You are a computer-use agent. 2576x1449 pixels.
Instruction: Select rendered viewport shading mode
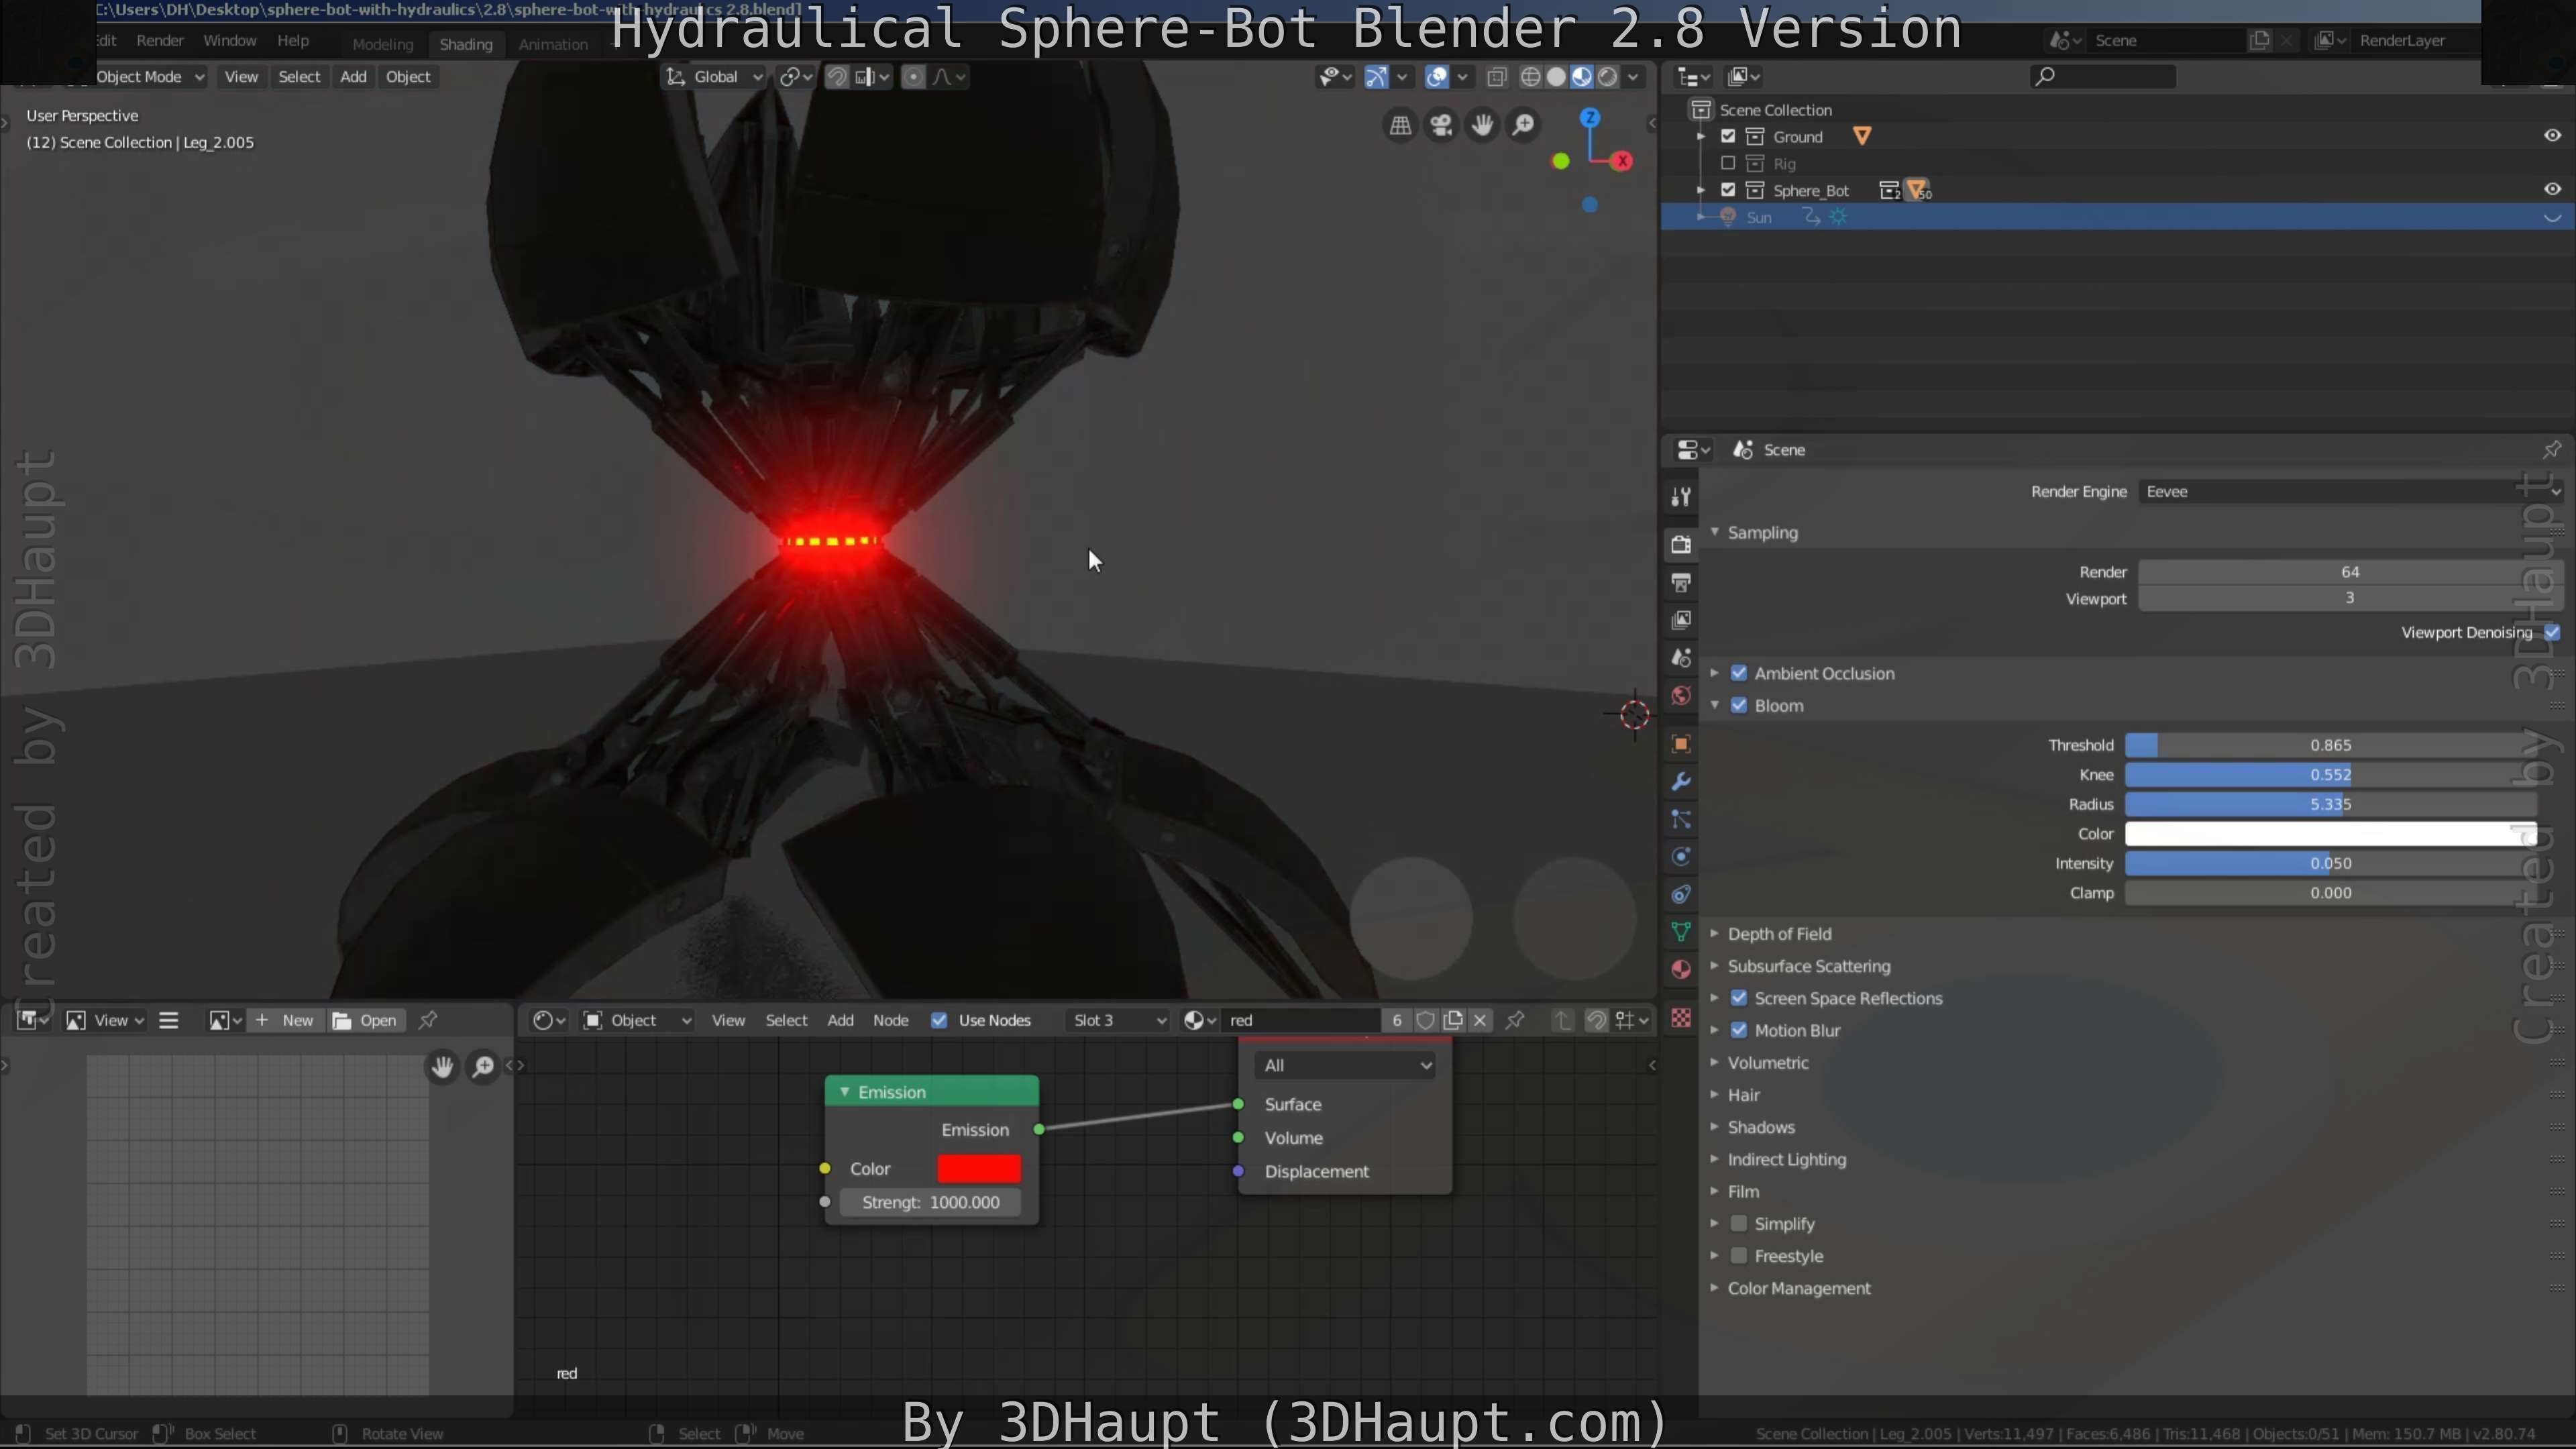tap(1608, 77)
